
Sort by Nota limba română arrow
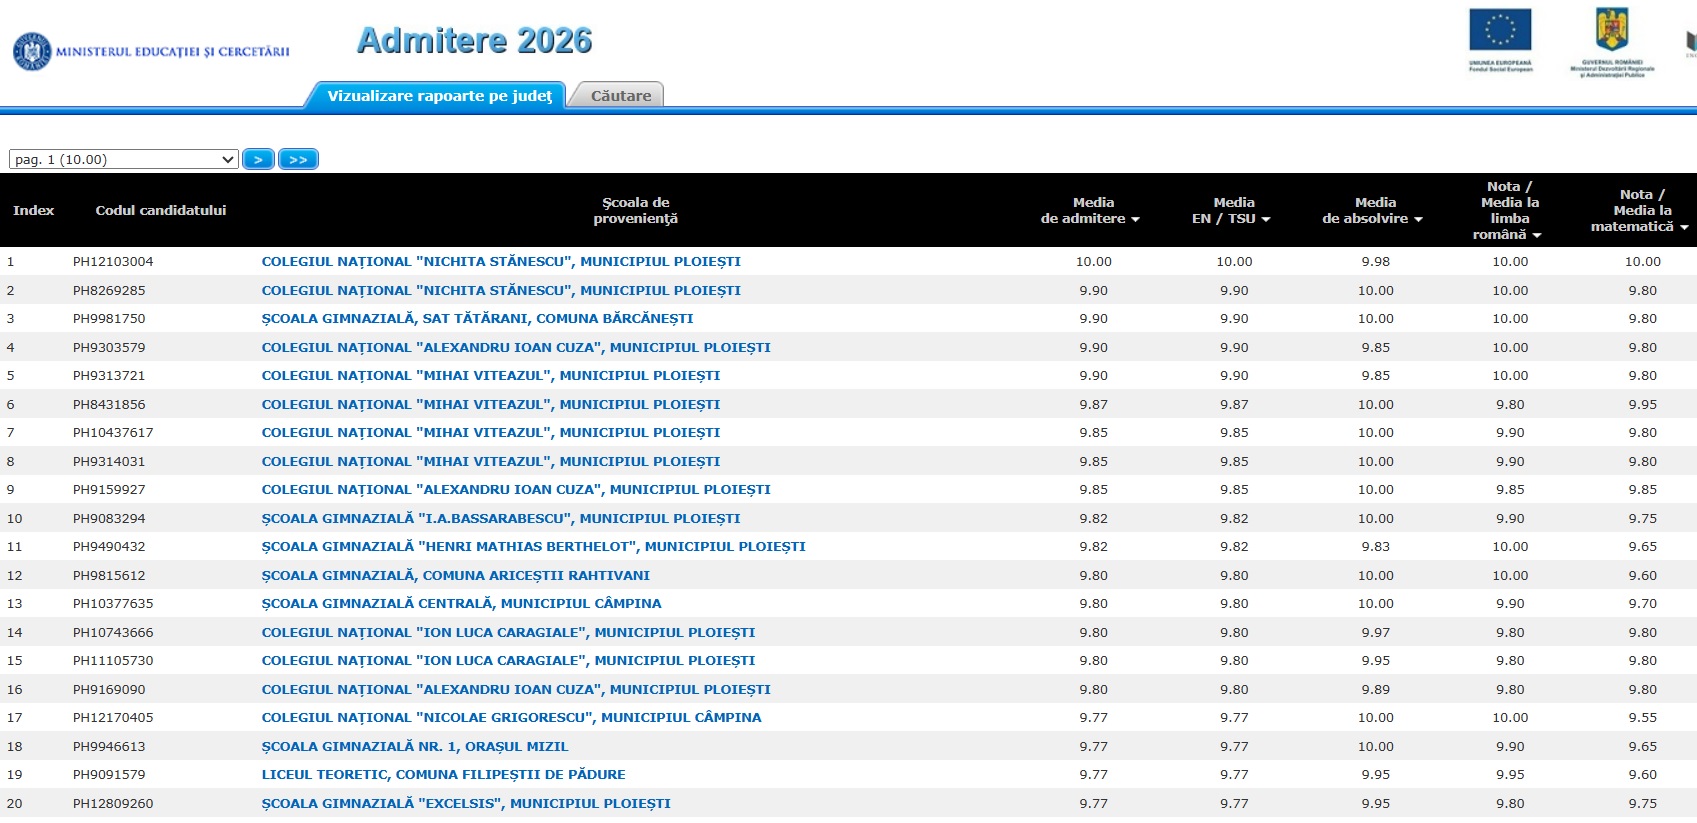coord(1537,235)
